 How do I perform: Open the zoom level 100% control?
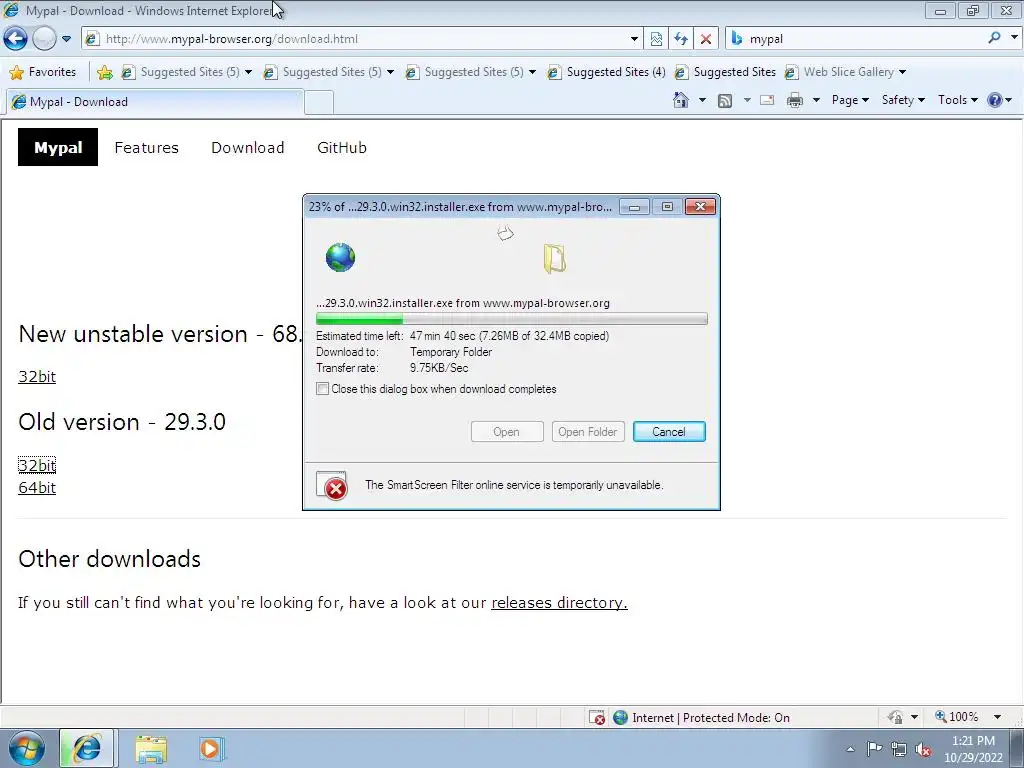coord(957,717)
